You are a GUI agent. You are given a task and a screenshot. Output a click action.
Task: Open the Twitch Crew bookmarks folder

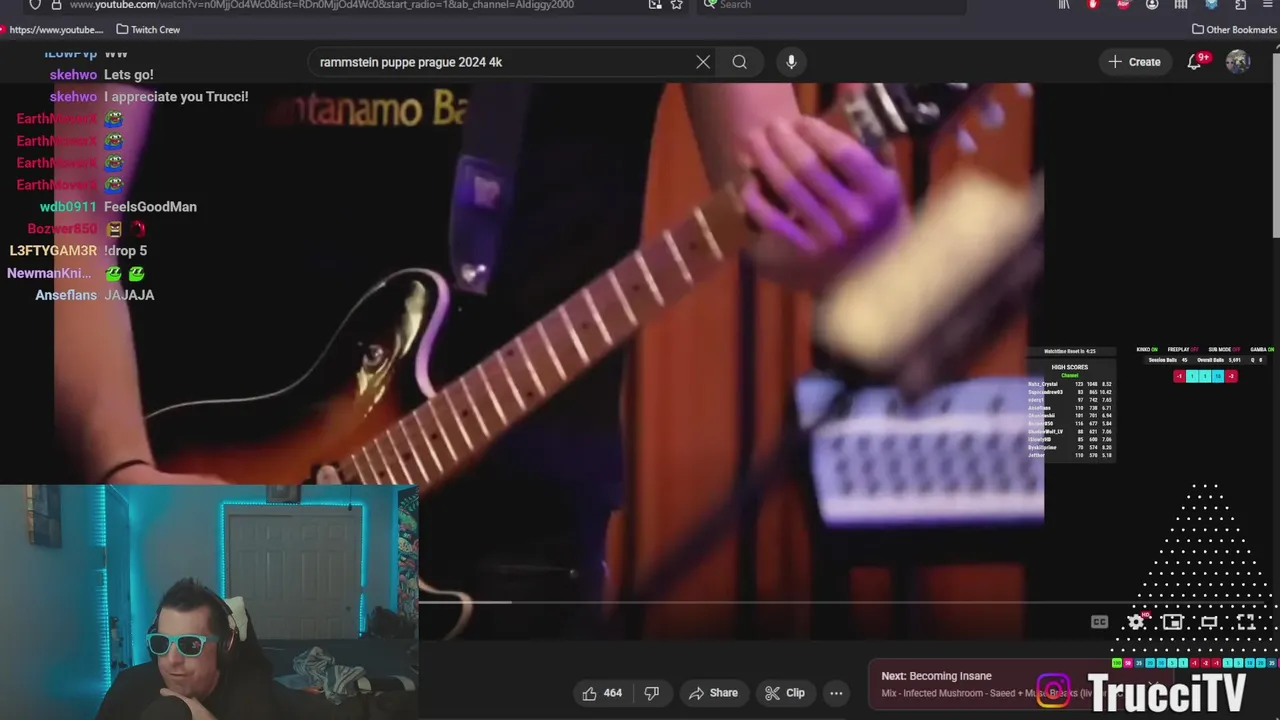pyautogui.click(x=148, y=30)
